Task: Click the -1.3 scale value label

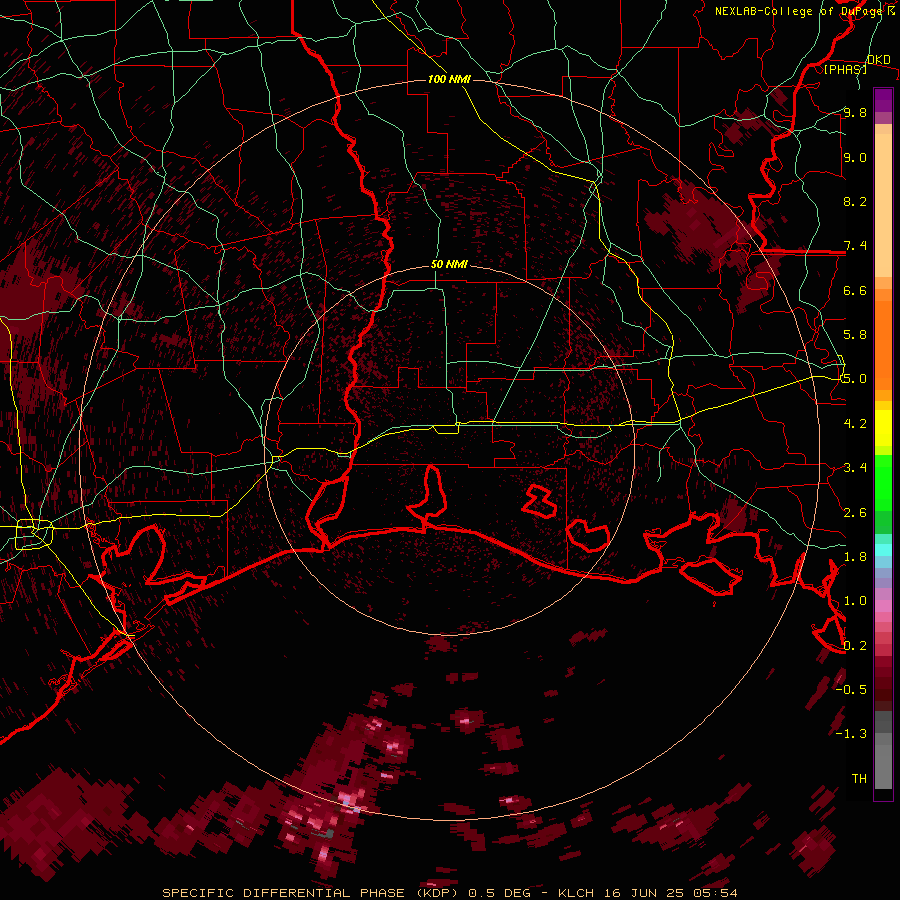Action: [x=851, y=734]
